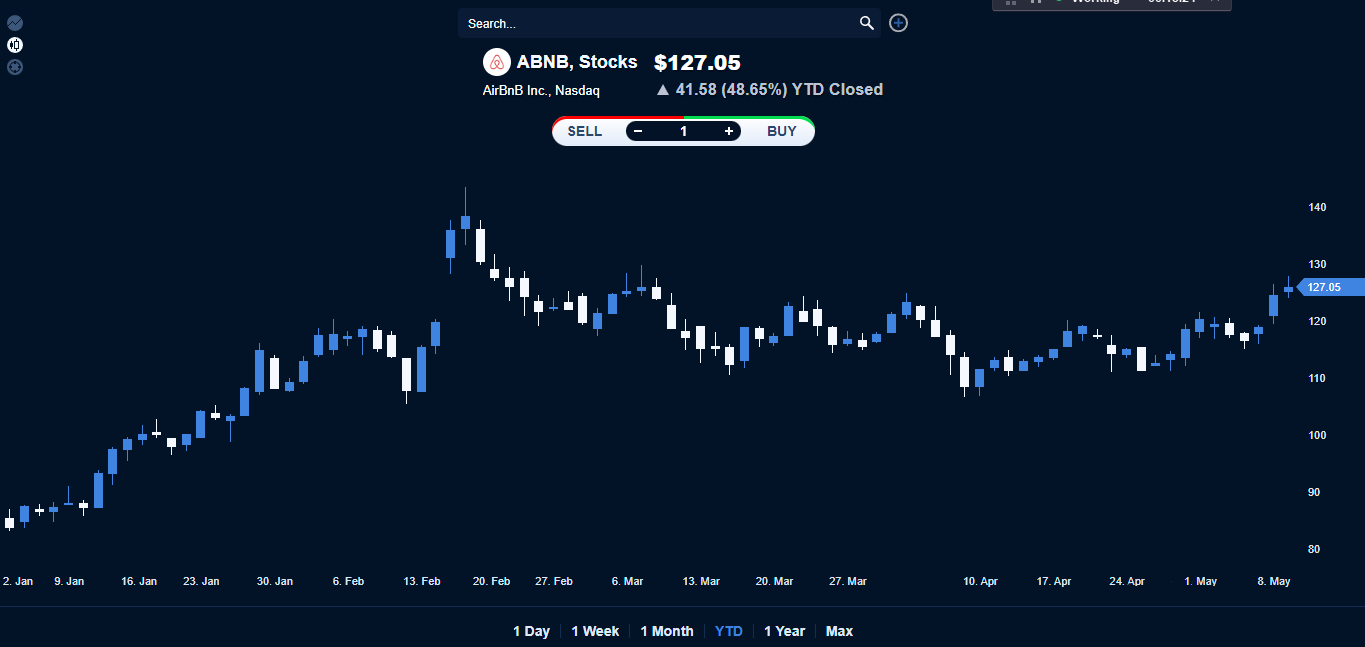Viewport: 1365px width, 647px height.
Task: Select the candlestick chart type icon
Action: point(15,45)
